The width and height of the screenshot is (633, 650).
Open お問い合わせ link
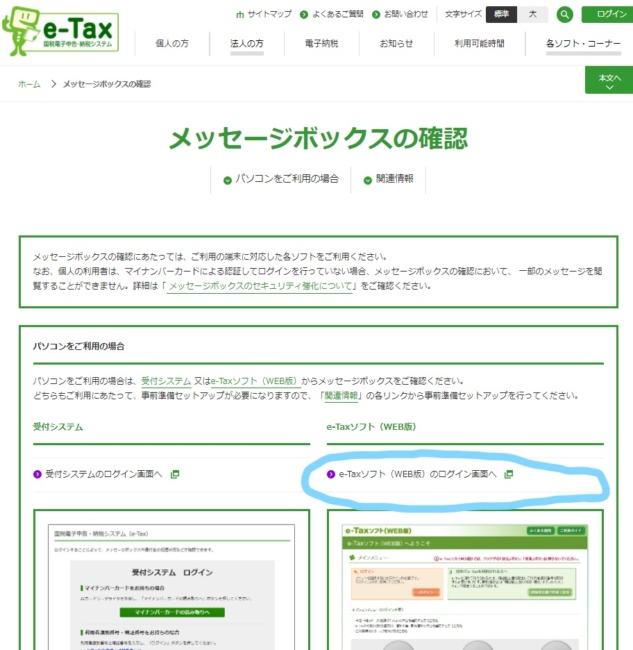[406, 15]
